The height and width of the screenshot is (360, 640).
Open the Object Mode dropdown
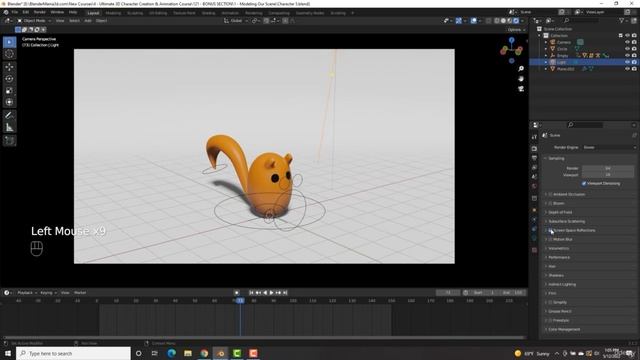pyautogui.click(x=34, y=20)
